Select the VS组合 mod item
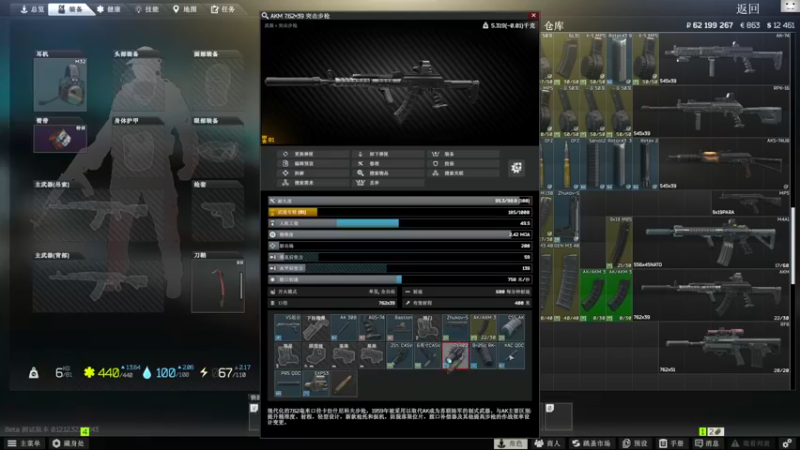The image size is (800, 450). (288, 328)
